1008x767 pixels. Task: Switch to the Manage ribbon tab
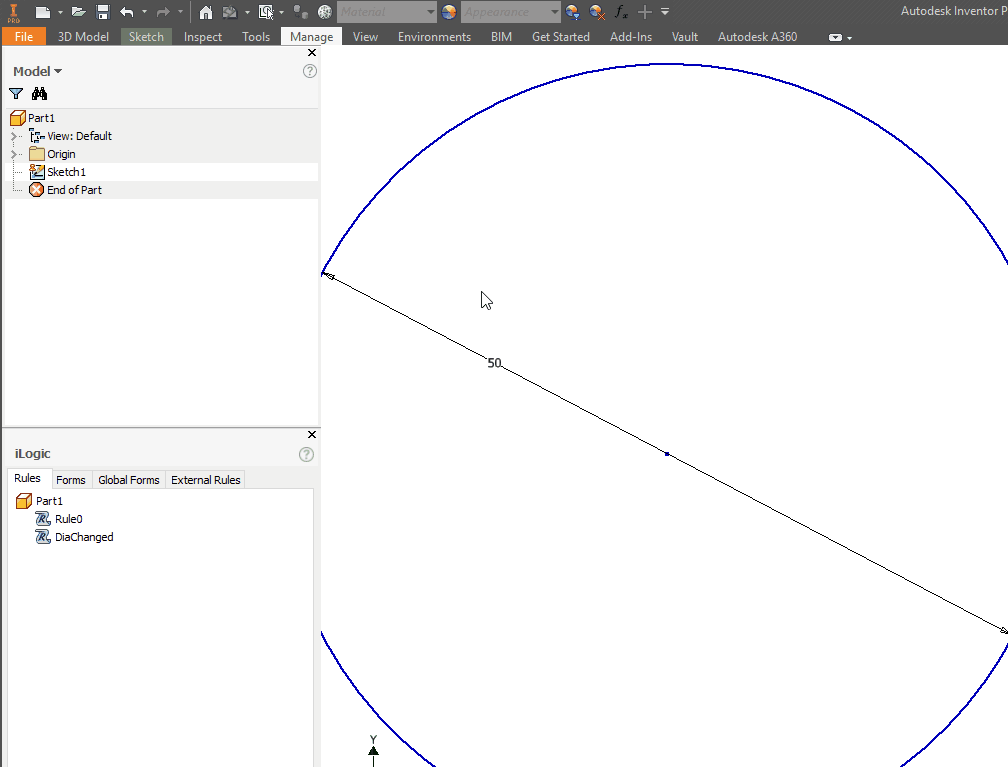point(311,36)
